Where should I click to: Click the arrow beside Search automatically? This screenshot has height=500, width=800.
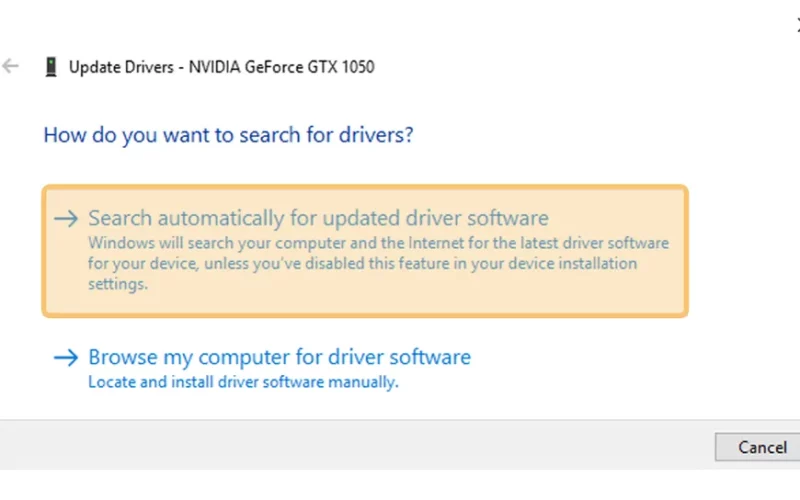tap(66, 218)
